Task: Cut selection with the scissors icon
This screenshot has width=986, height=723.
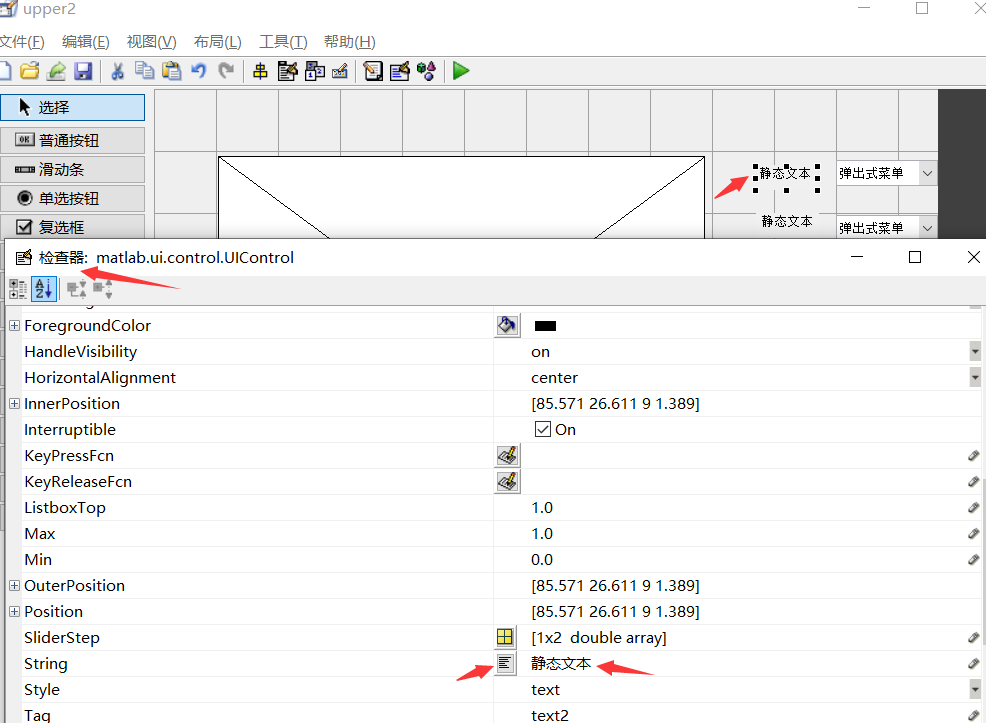Action: click(x=117, y=70)
